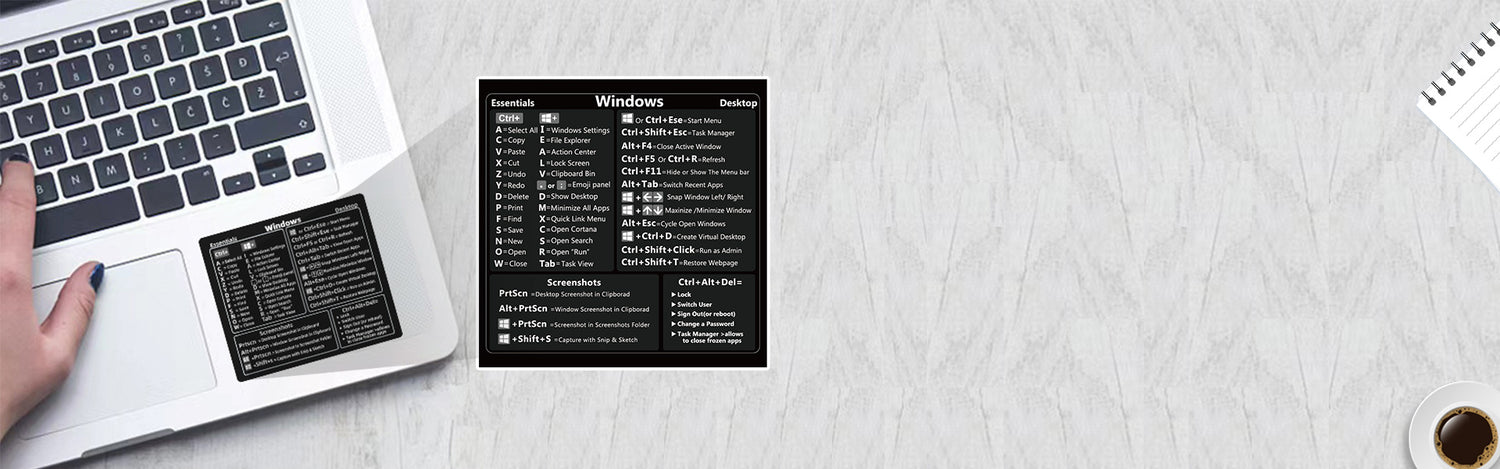Click the triangle bullet beside 'Lock' on the large sticker
Image resolution: width=1500 pixels, height=469 pixels.
673,295
